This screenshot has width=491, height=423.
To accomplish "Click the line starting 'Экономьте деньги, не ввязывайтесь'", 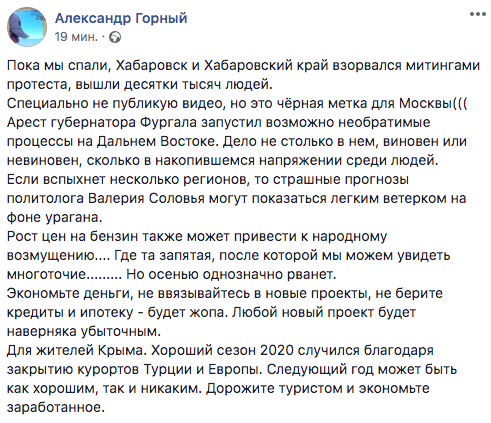I will (x=225, y=294).
